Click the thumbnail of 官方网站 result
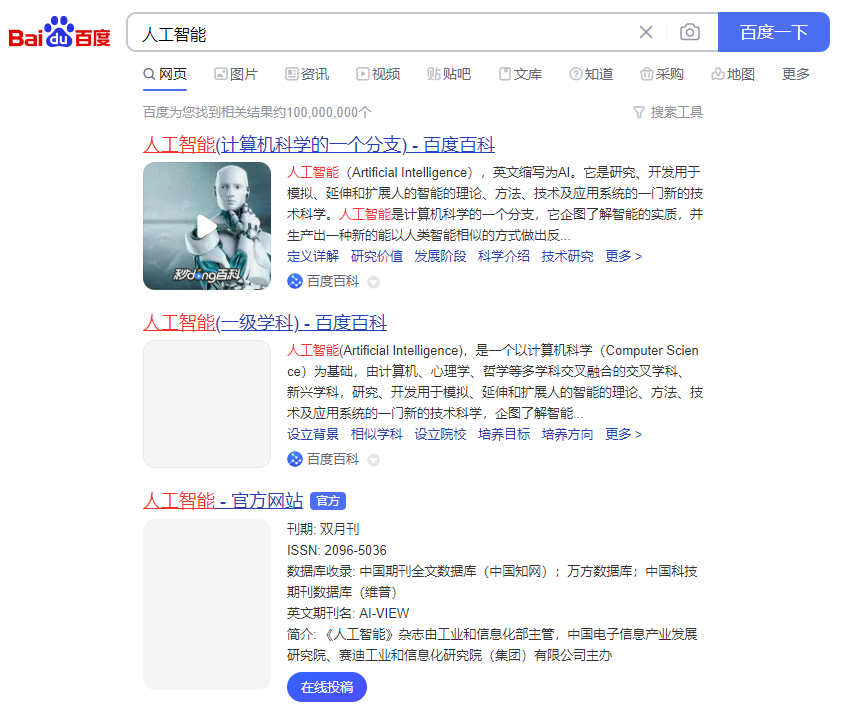This screenshot has height=710, width=851. 207,604
